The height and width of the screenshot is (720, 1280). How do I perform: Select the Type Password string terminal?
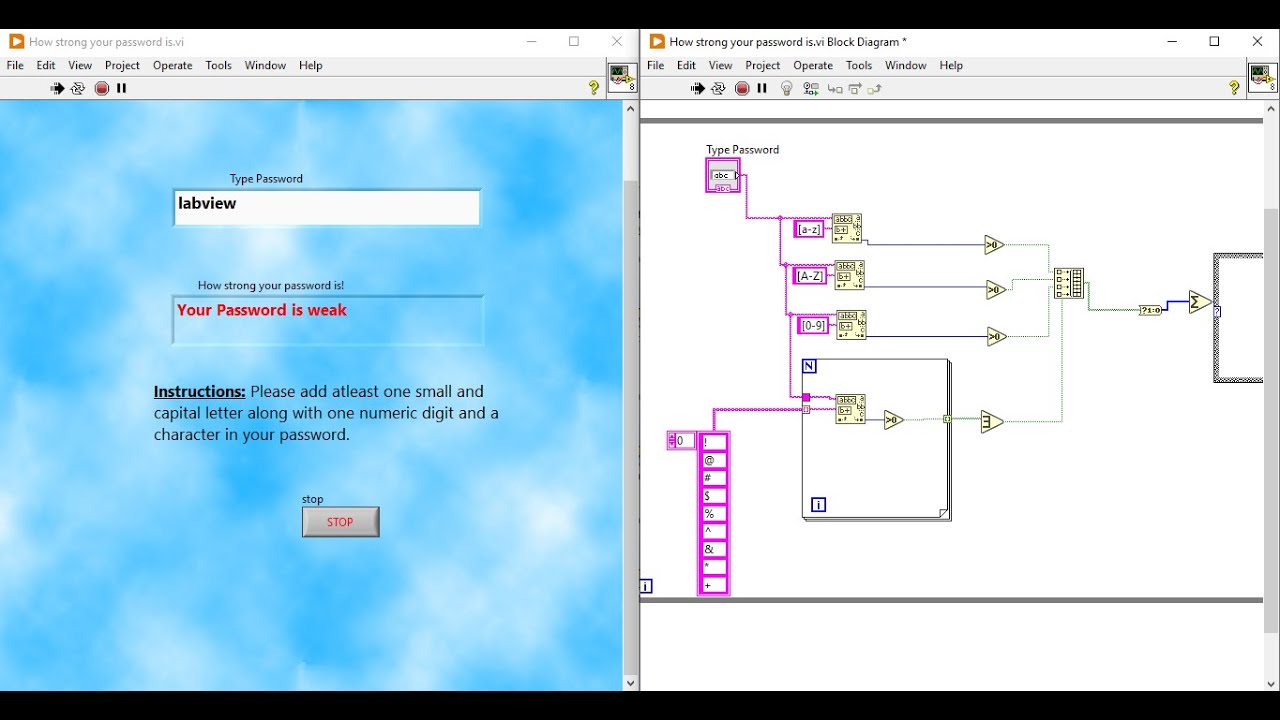click(723, 176)
